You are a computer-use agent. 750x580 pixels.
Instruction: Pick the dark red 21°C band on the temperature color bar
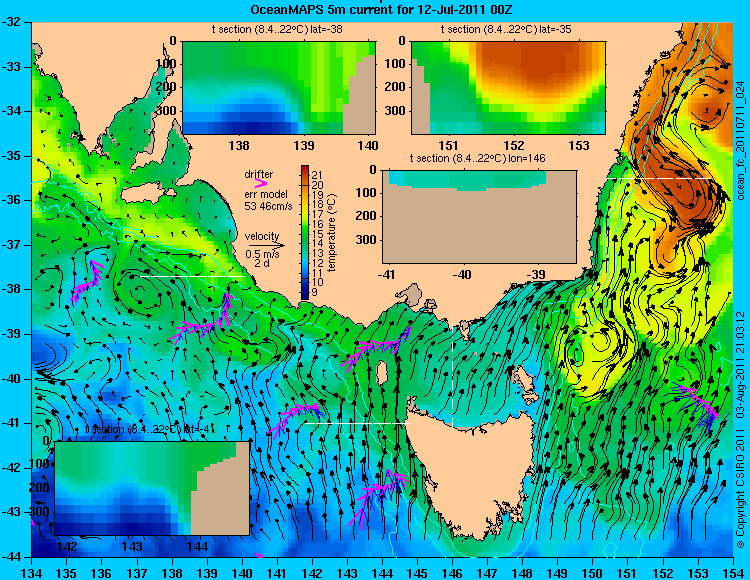(x=305, y=173)
